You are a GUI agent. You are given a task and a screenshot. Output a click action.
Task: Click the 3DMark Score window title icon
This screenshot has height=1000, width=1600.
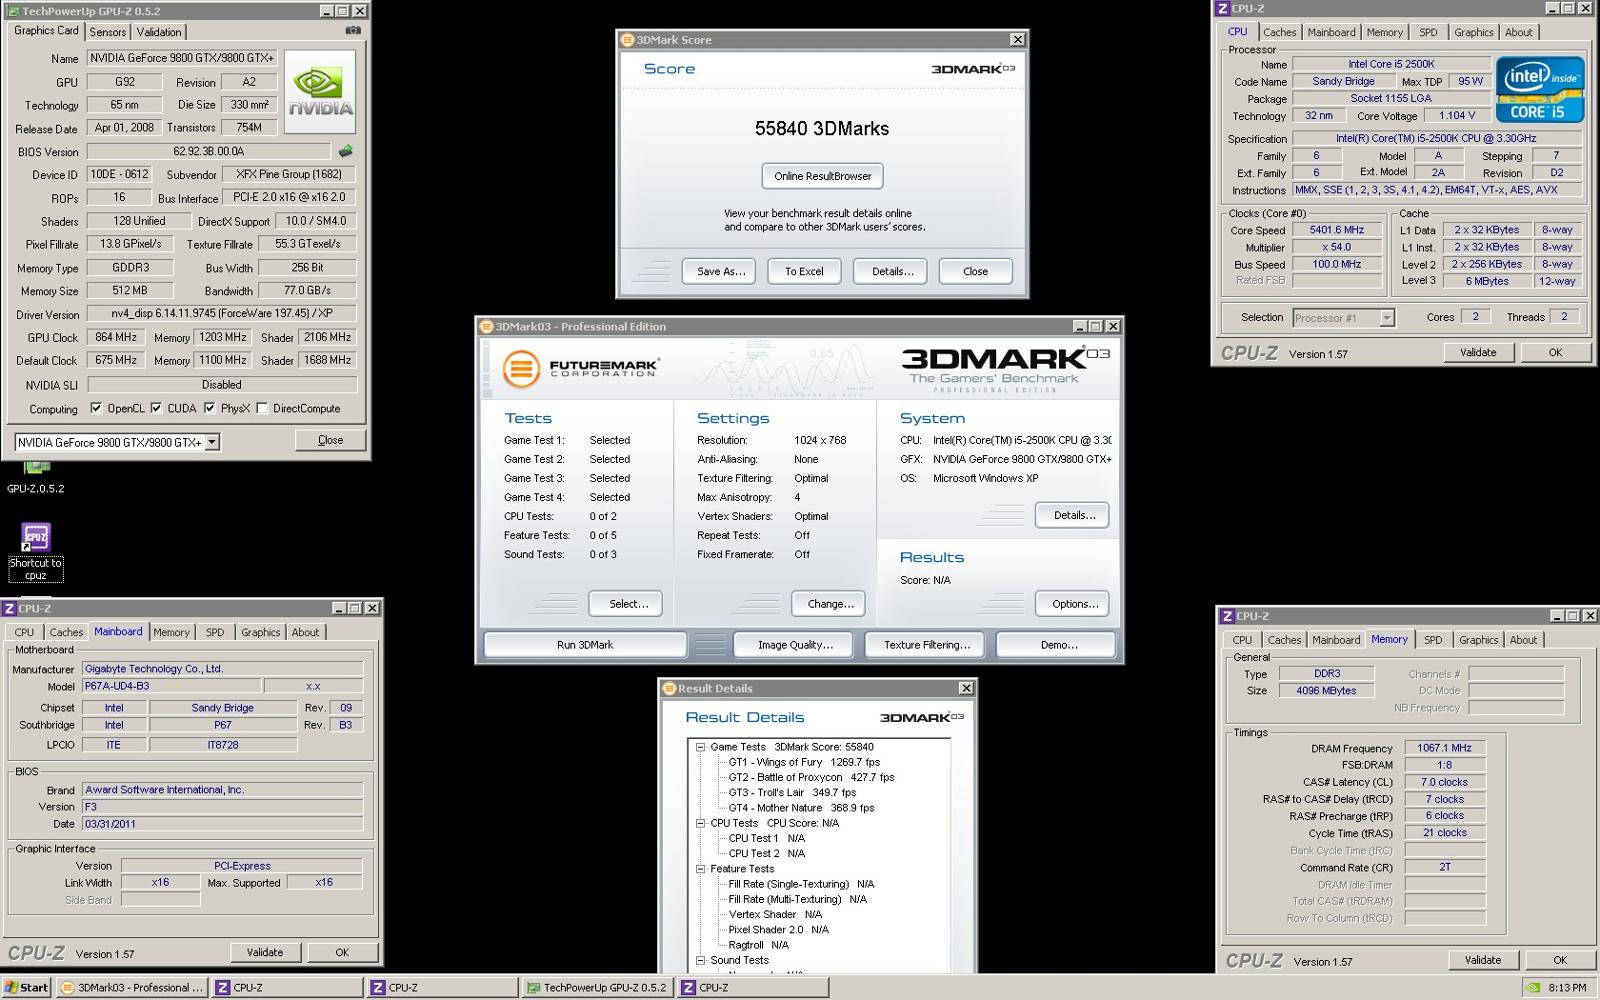click(627, 40)
